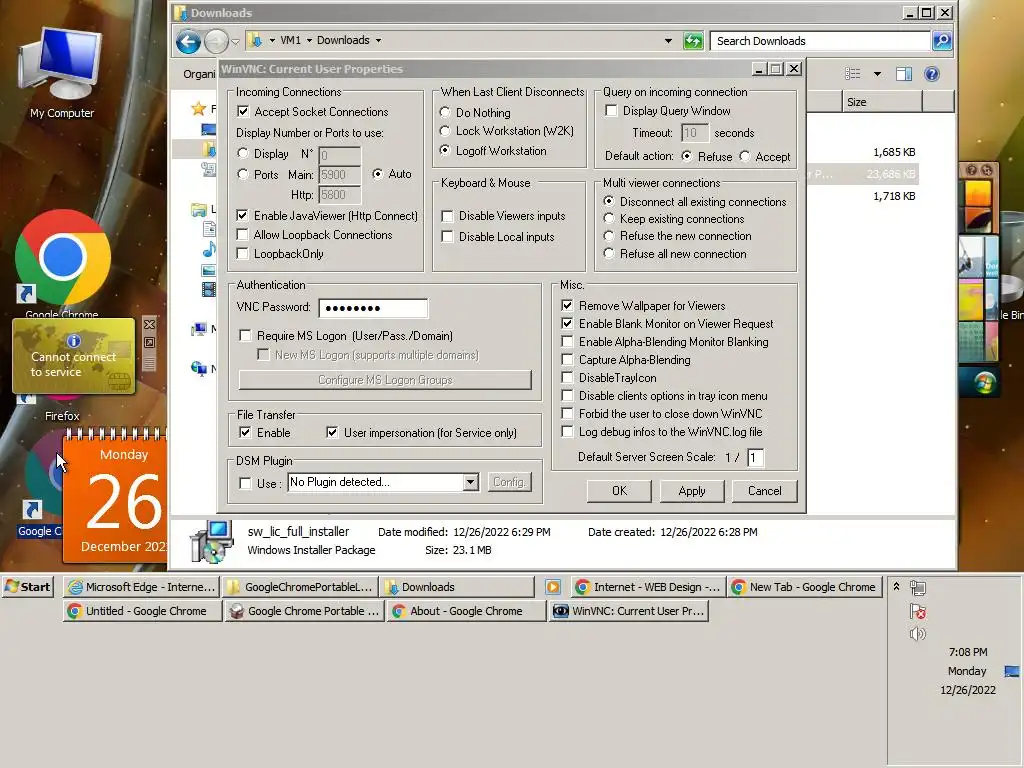1024x768 pixels.
Task: Click OK in WinVNC properties
Action: pyautogui.click(x=619, y=490)
